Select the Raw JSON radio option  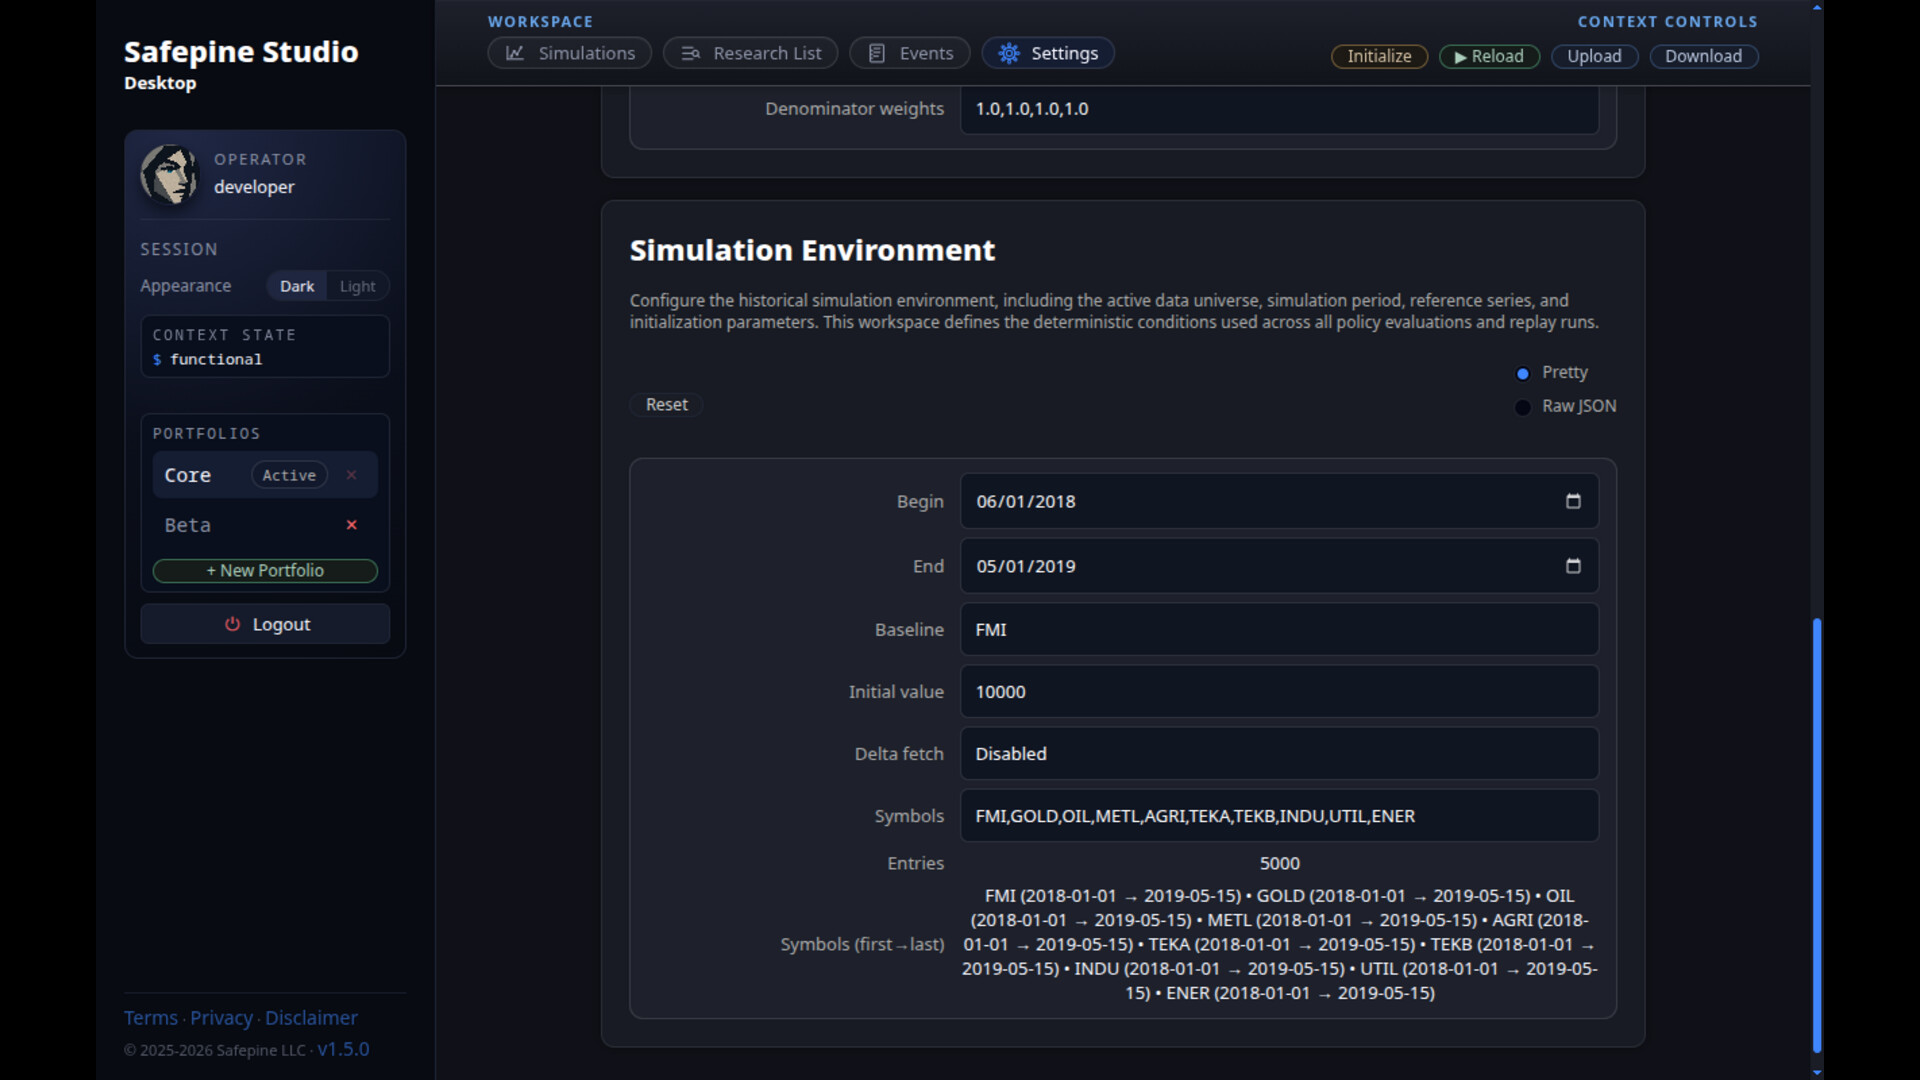(x=1522, y=407)
